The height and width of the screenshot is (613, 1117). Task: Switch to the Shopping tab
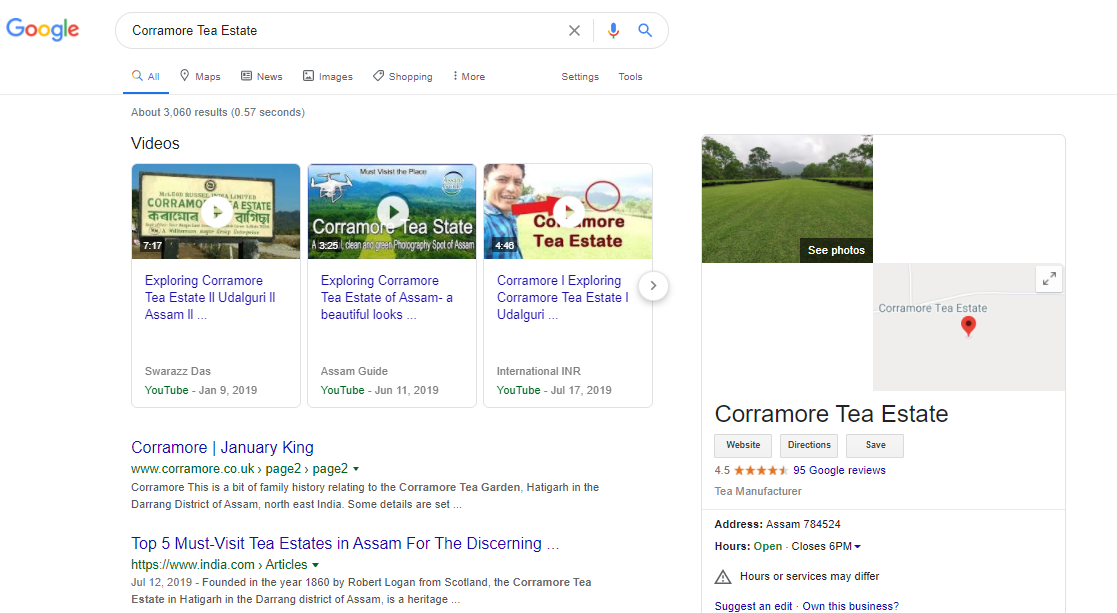click(x=402, y=76)
